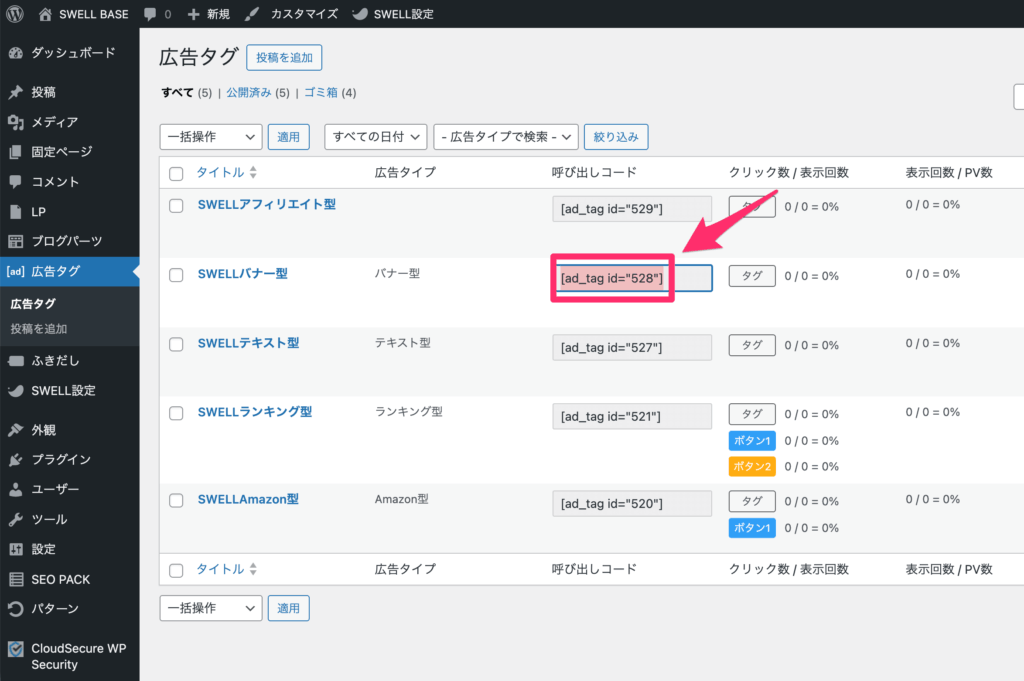Screen dimensions: 1024x681
Task: Click the WordPress logo icon
Action: 15,14
